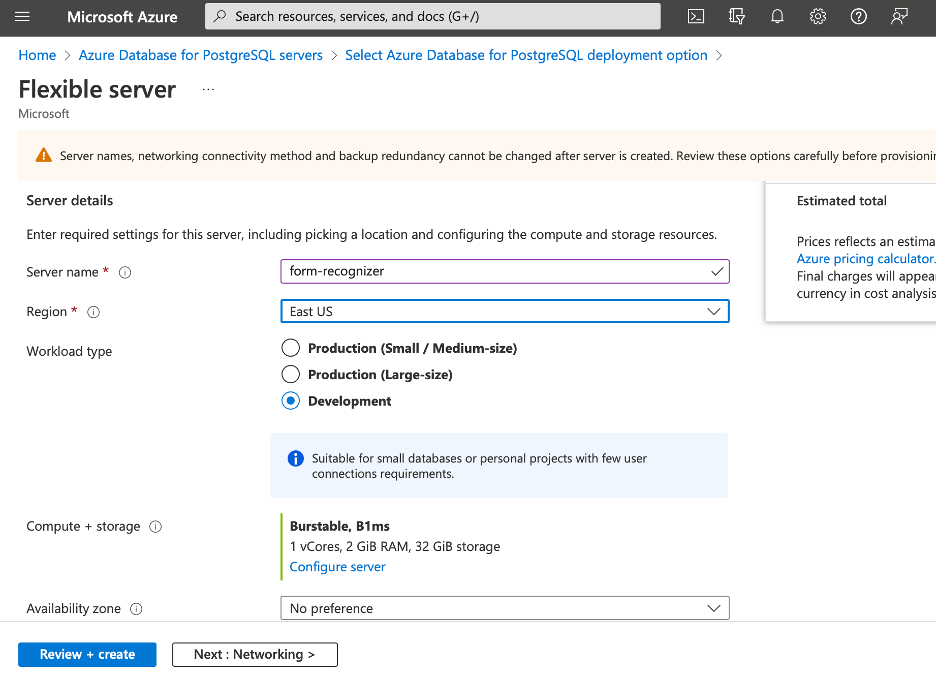Click the blue info icon in Development note
This screenshot has width=936, height=676.
(x=295, y=459)
